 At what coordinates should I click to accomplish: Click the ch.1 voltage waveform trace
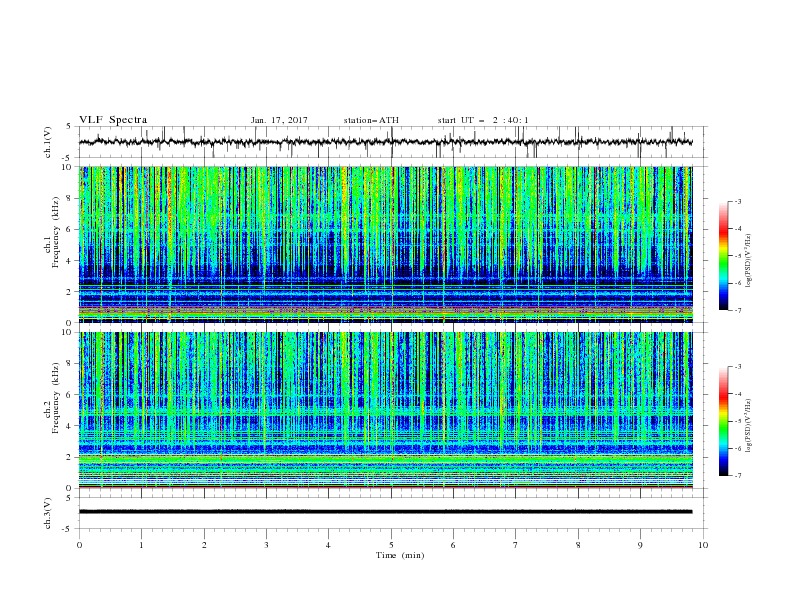click(386, 142)
